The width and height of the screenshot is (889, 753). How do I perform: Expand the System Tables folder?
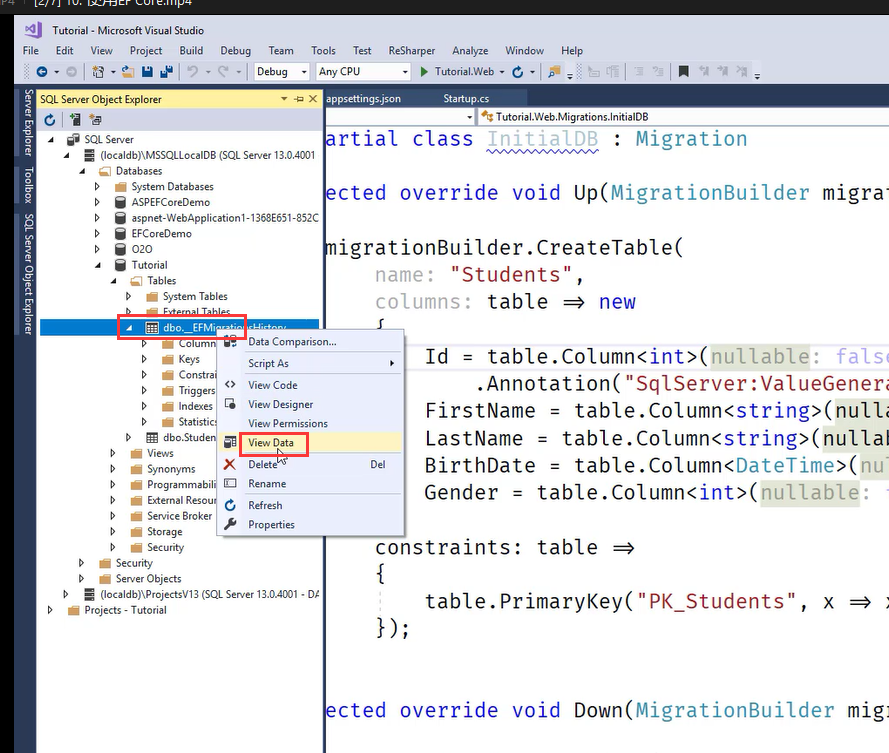pos(128,297)
